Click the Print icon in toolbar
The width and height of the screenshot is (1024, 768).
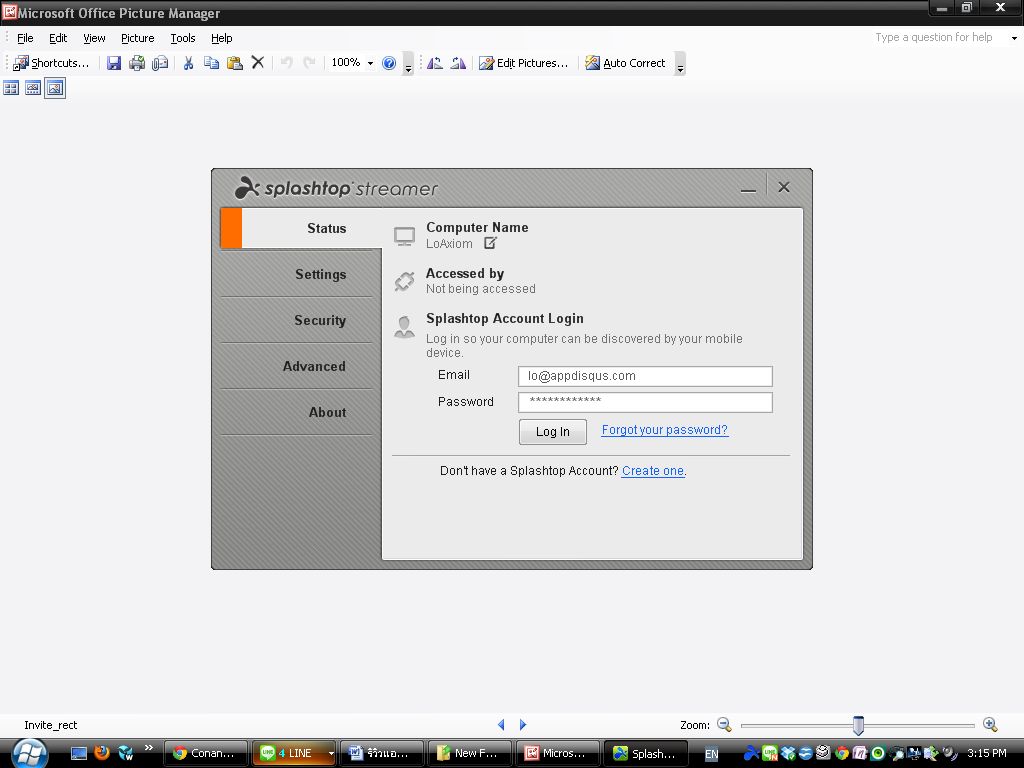[x=136, y=63]
